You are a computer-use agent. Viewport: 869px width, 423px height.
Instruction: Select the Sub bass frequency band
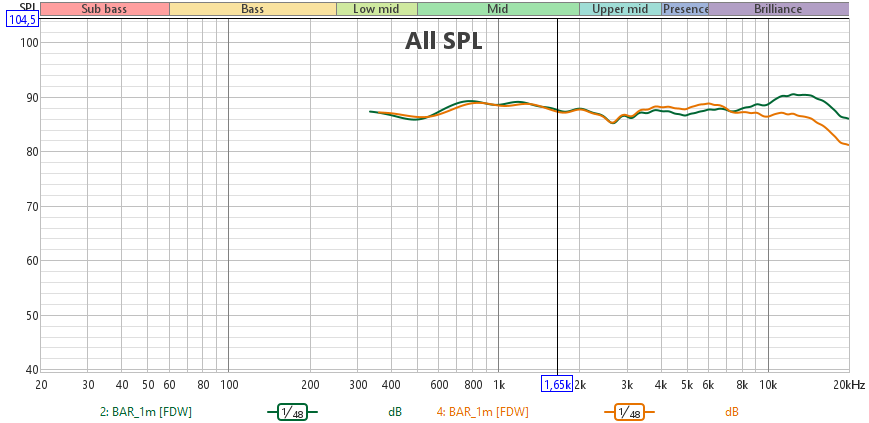[x=105, y=9]
